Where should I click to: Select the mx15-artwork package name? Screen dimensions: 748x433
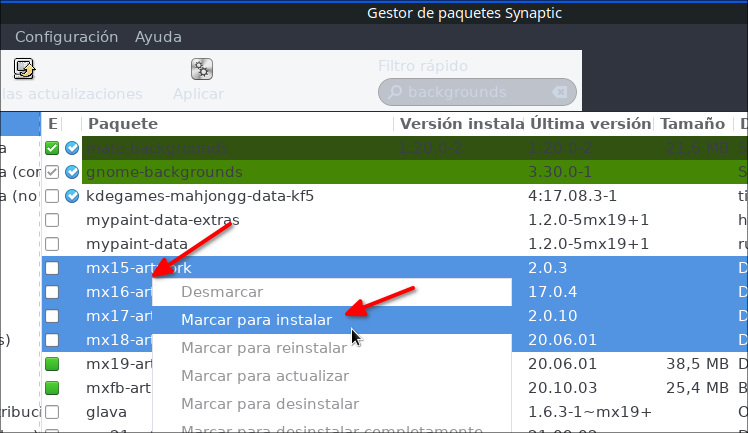(x=139, y=268)
